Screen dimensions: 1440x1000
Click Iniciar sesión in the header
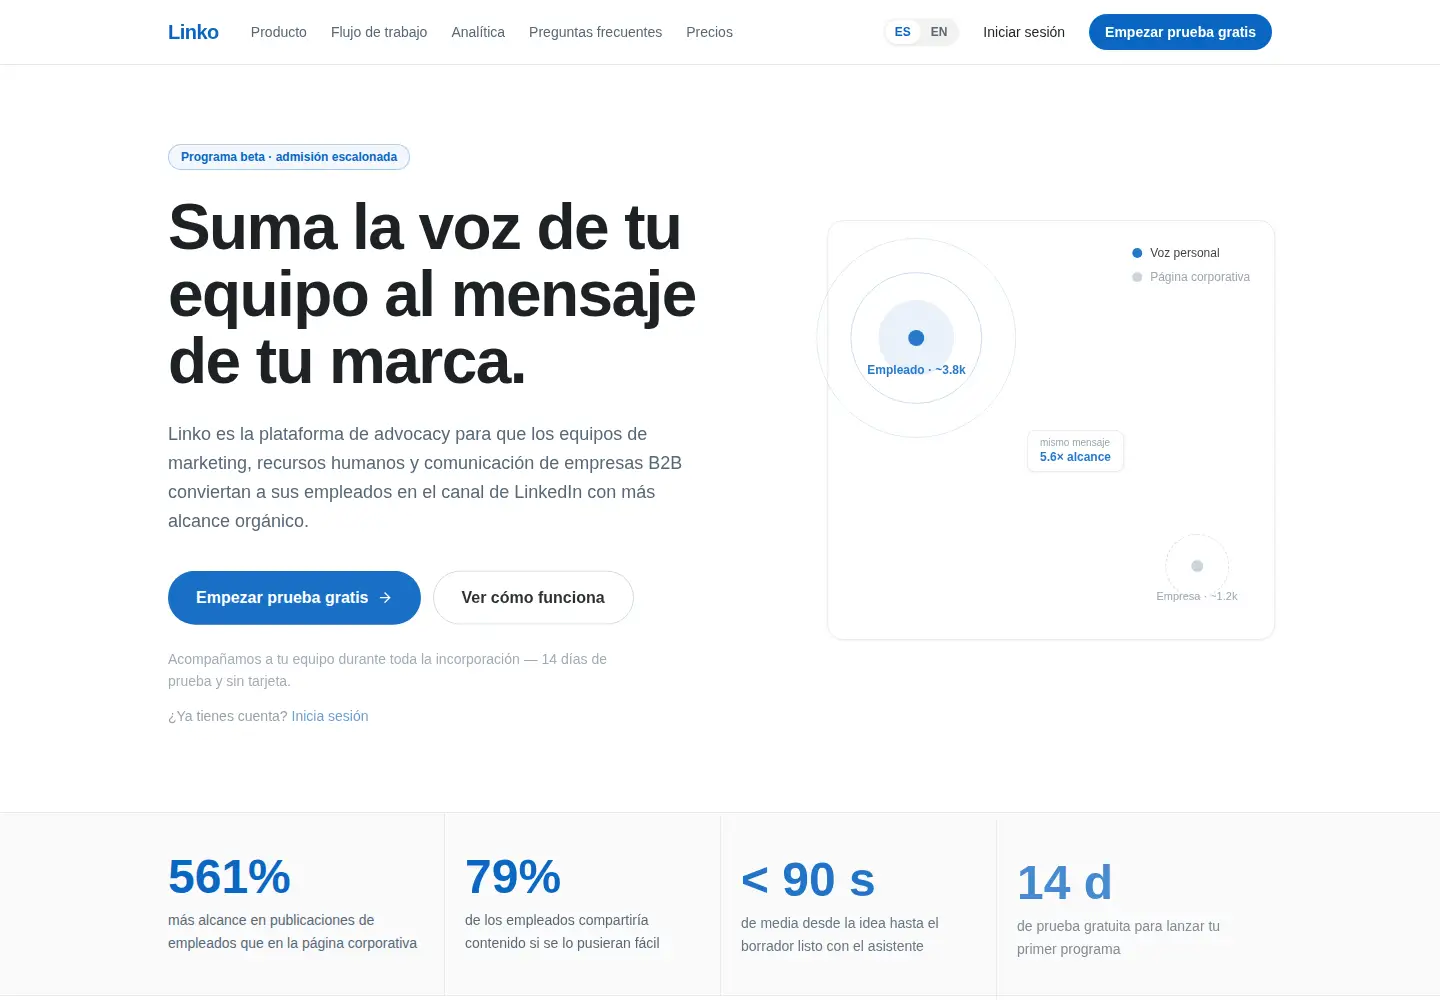1024,32
